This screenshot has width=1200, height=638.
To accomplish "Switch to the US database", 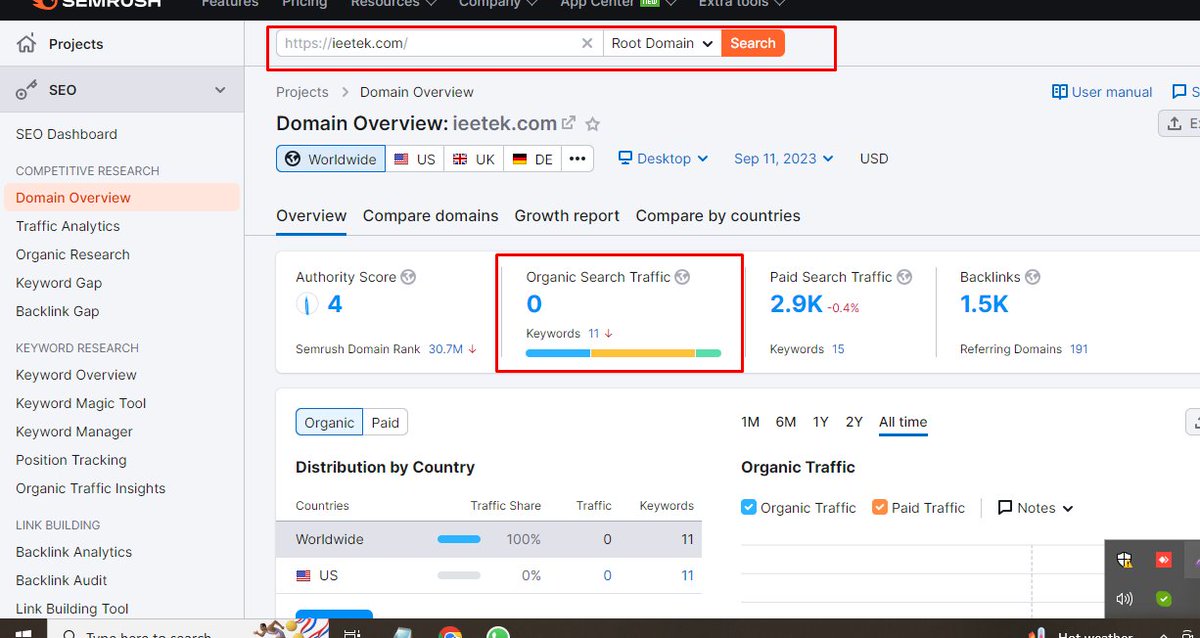I will [415, 159].
